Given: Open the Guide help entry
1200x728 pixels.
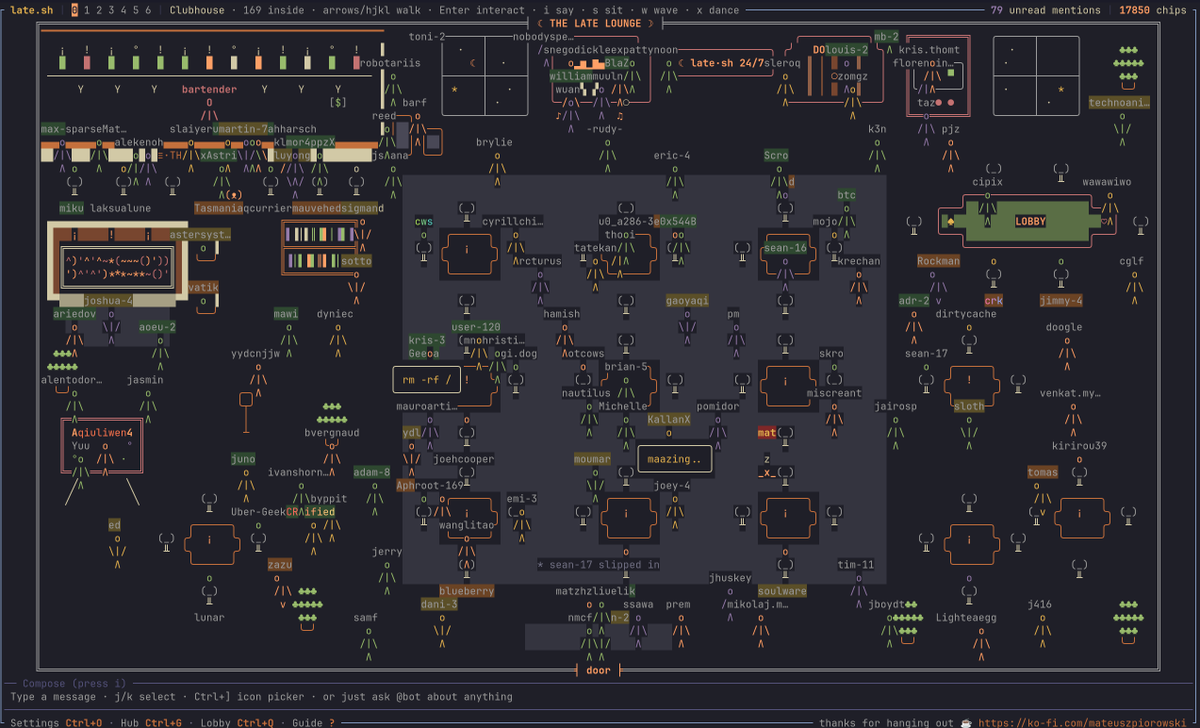Looking at the screenshot, I should [313, 722].
